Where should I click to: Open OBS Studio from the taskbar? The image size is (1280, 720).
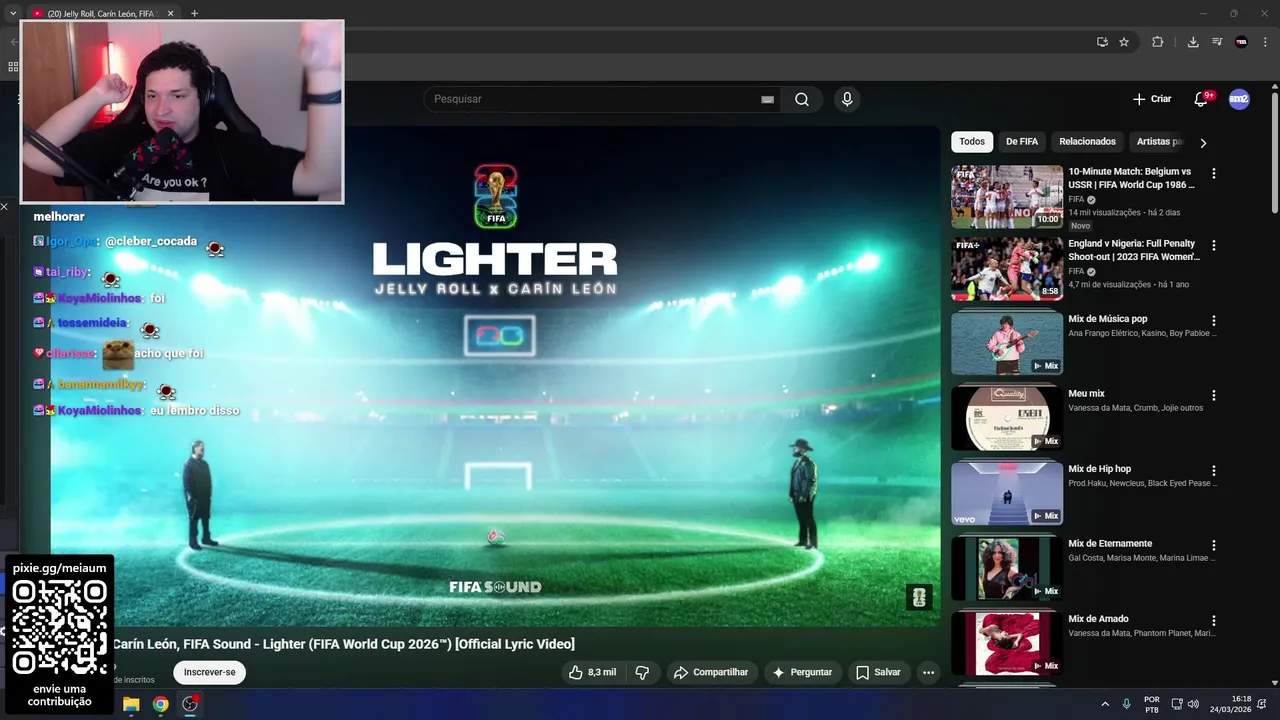click(190, 704)
